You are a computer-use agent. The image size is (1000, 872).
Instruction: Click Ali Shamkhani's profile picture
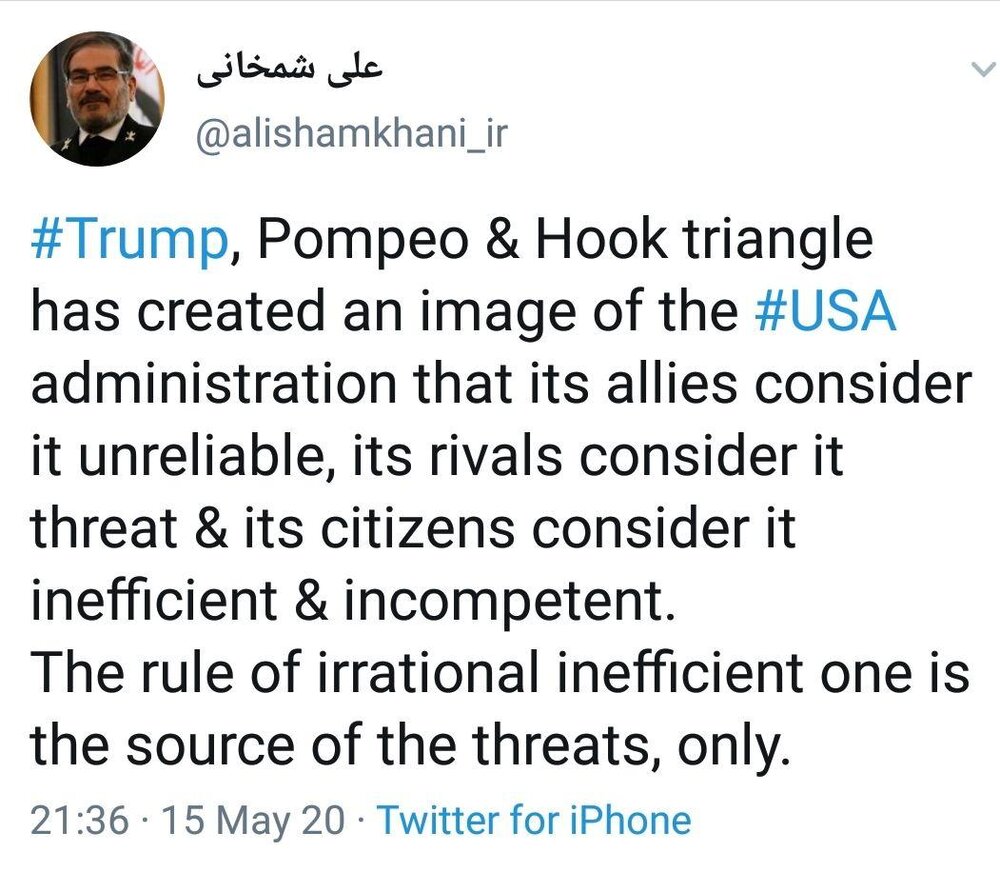[97, 104]
